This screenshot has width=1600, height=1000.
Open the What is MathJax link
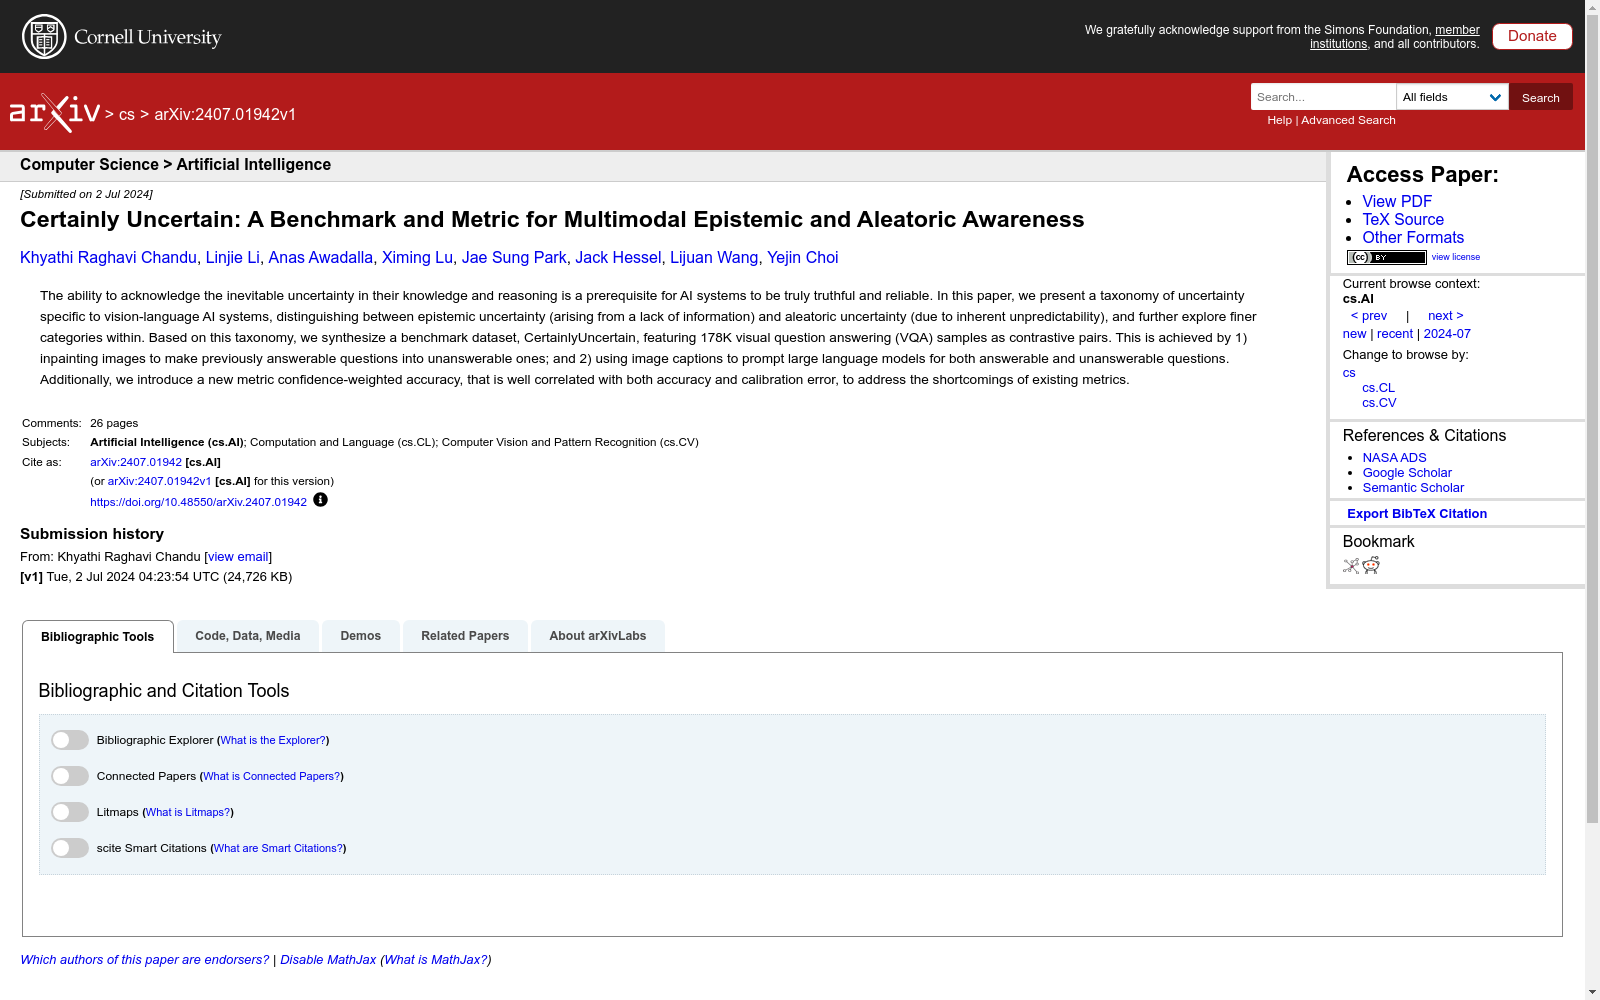[436, 960]
